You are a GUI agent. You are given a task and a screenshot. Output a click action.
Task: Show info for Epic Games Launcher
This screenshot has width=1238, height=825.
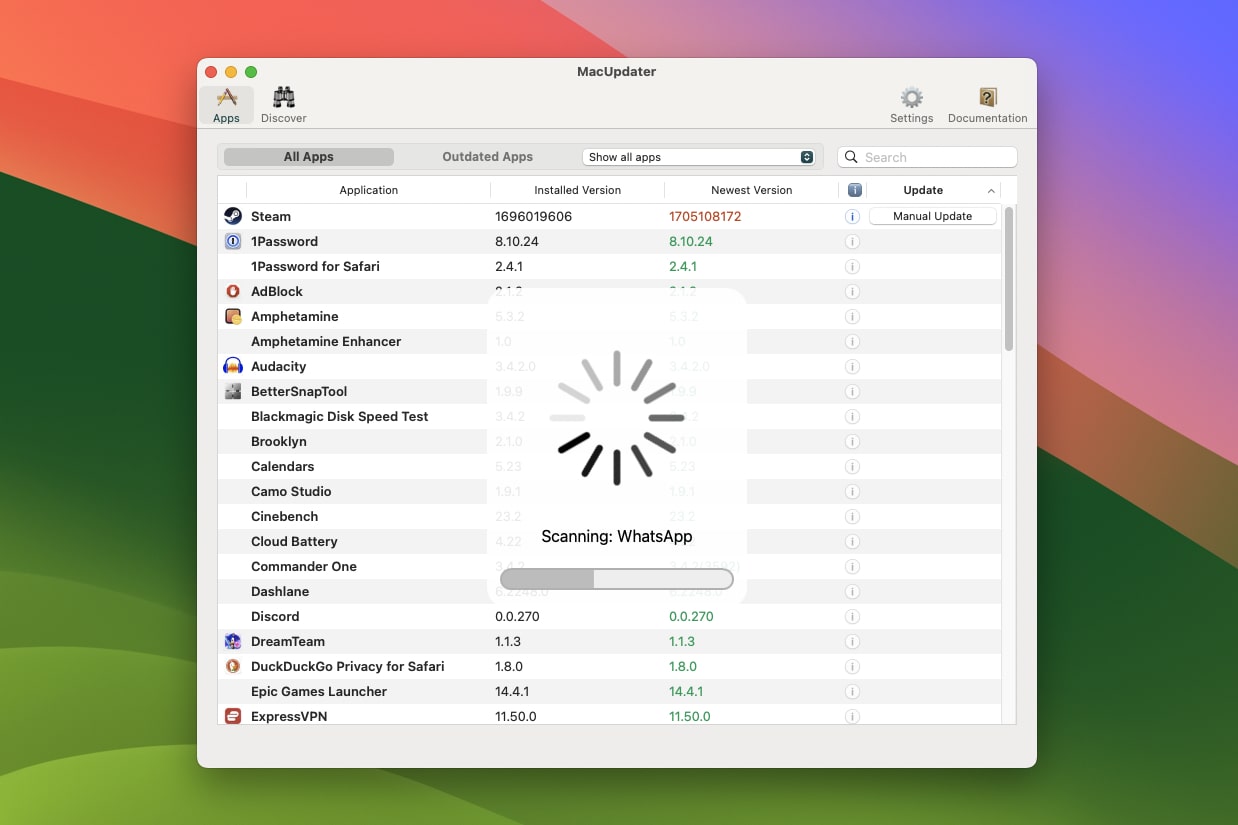point(853,691)
